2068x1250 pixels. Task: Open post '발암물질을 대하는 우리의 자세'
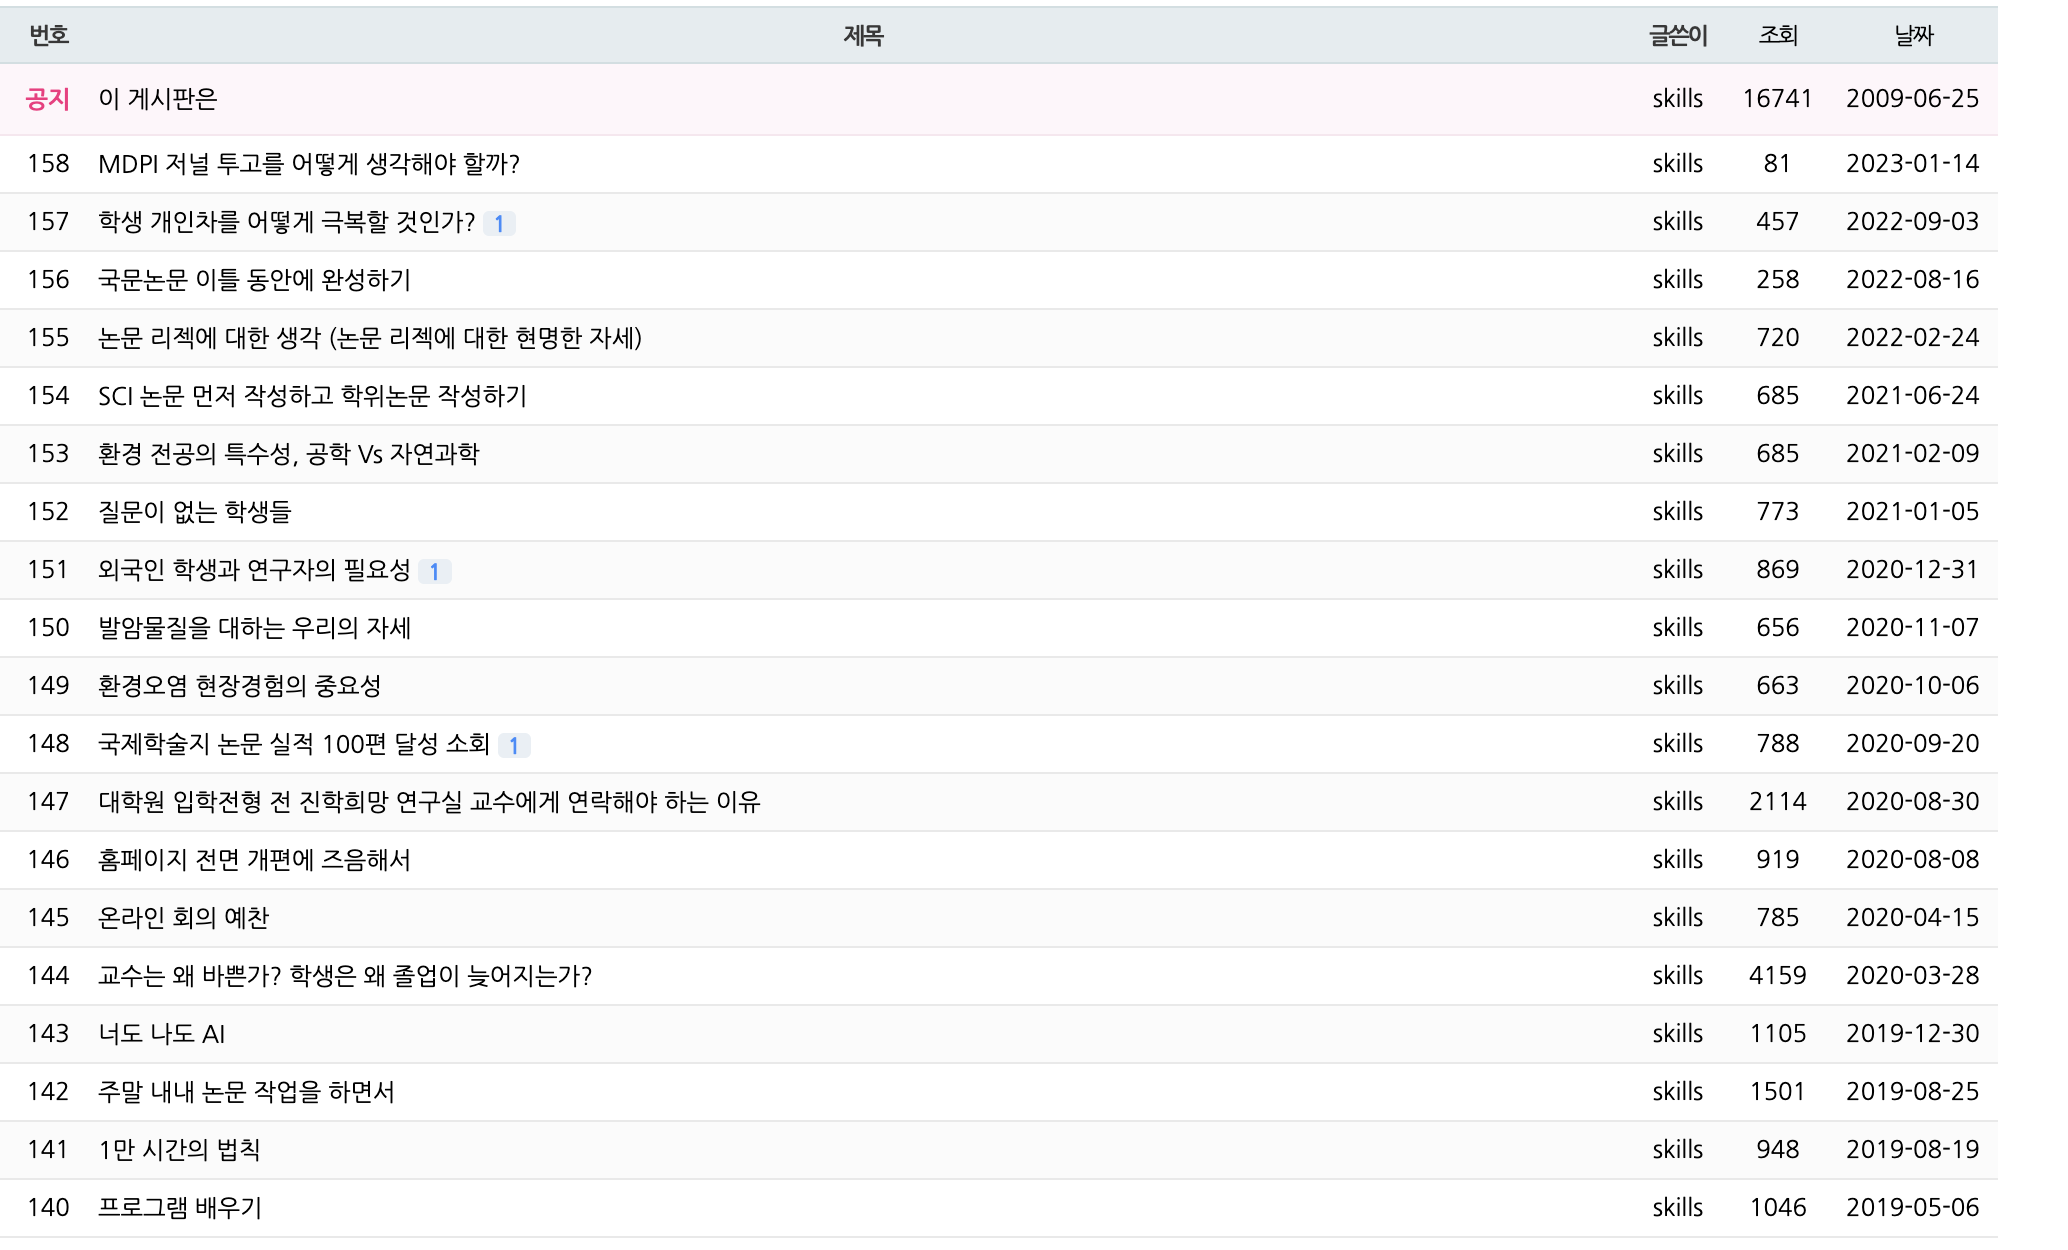pos(254,628)
